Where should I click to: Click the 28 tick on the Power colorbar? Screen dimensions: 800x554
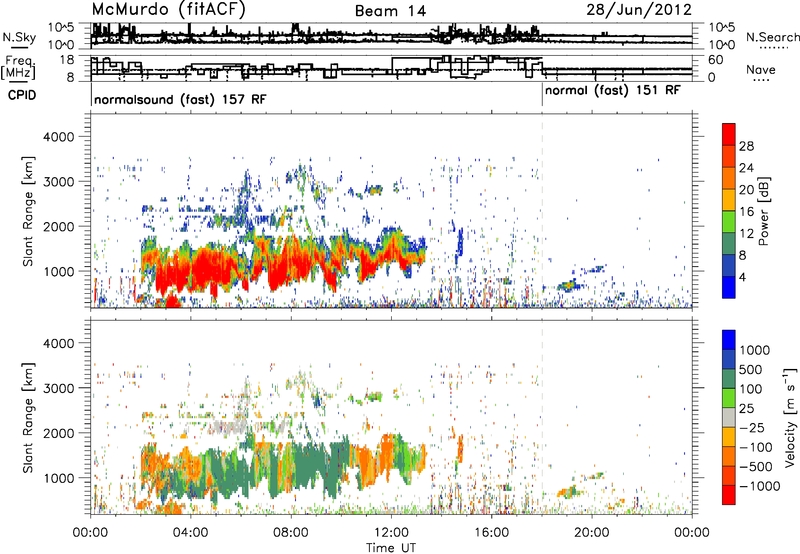tap(746, 146)
